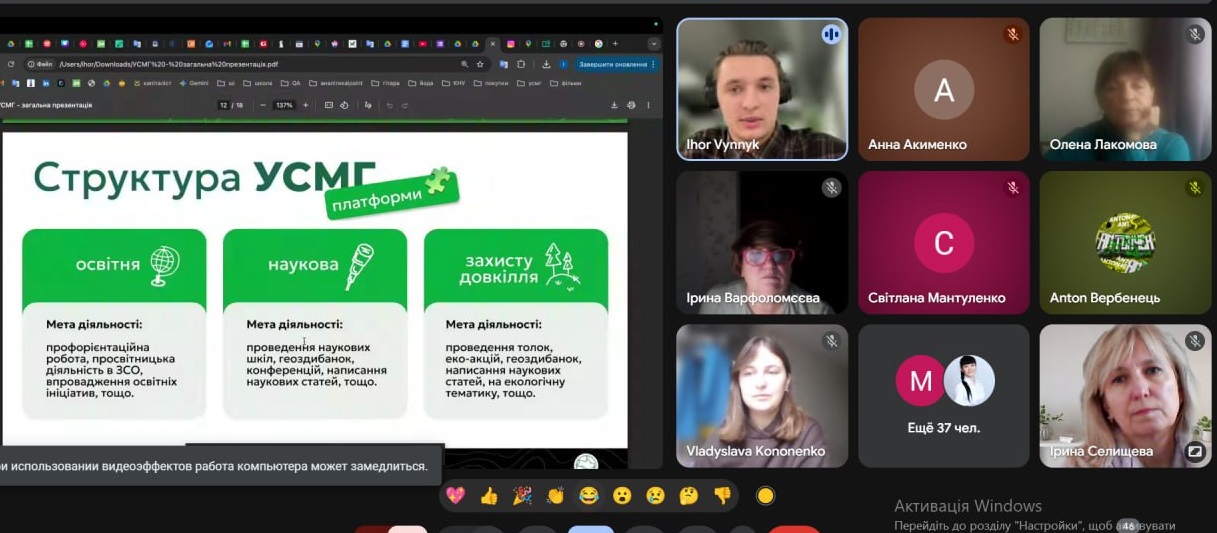Open the new browser tab plus button
This screenshot has width=1217, height=533.
[615, 44]
